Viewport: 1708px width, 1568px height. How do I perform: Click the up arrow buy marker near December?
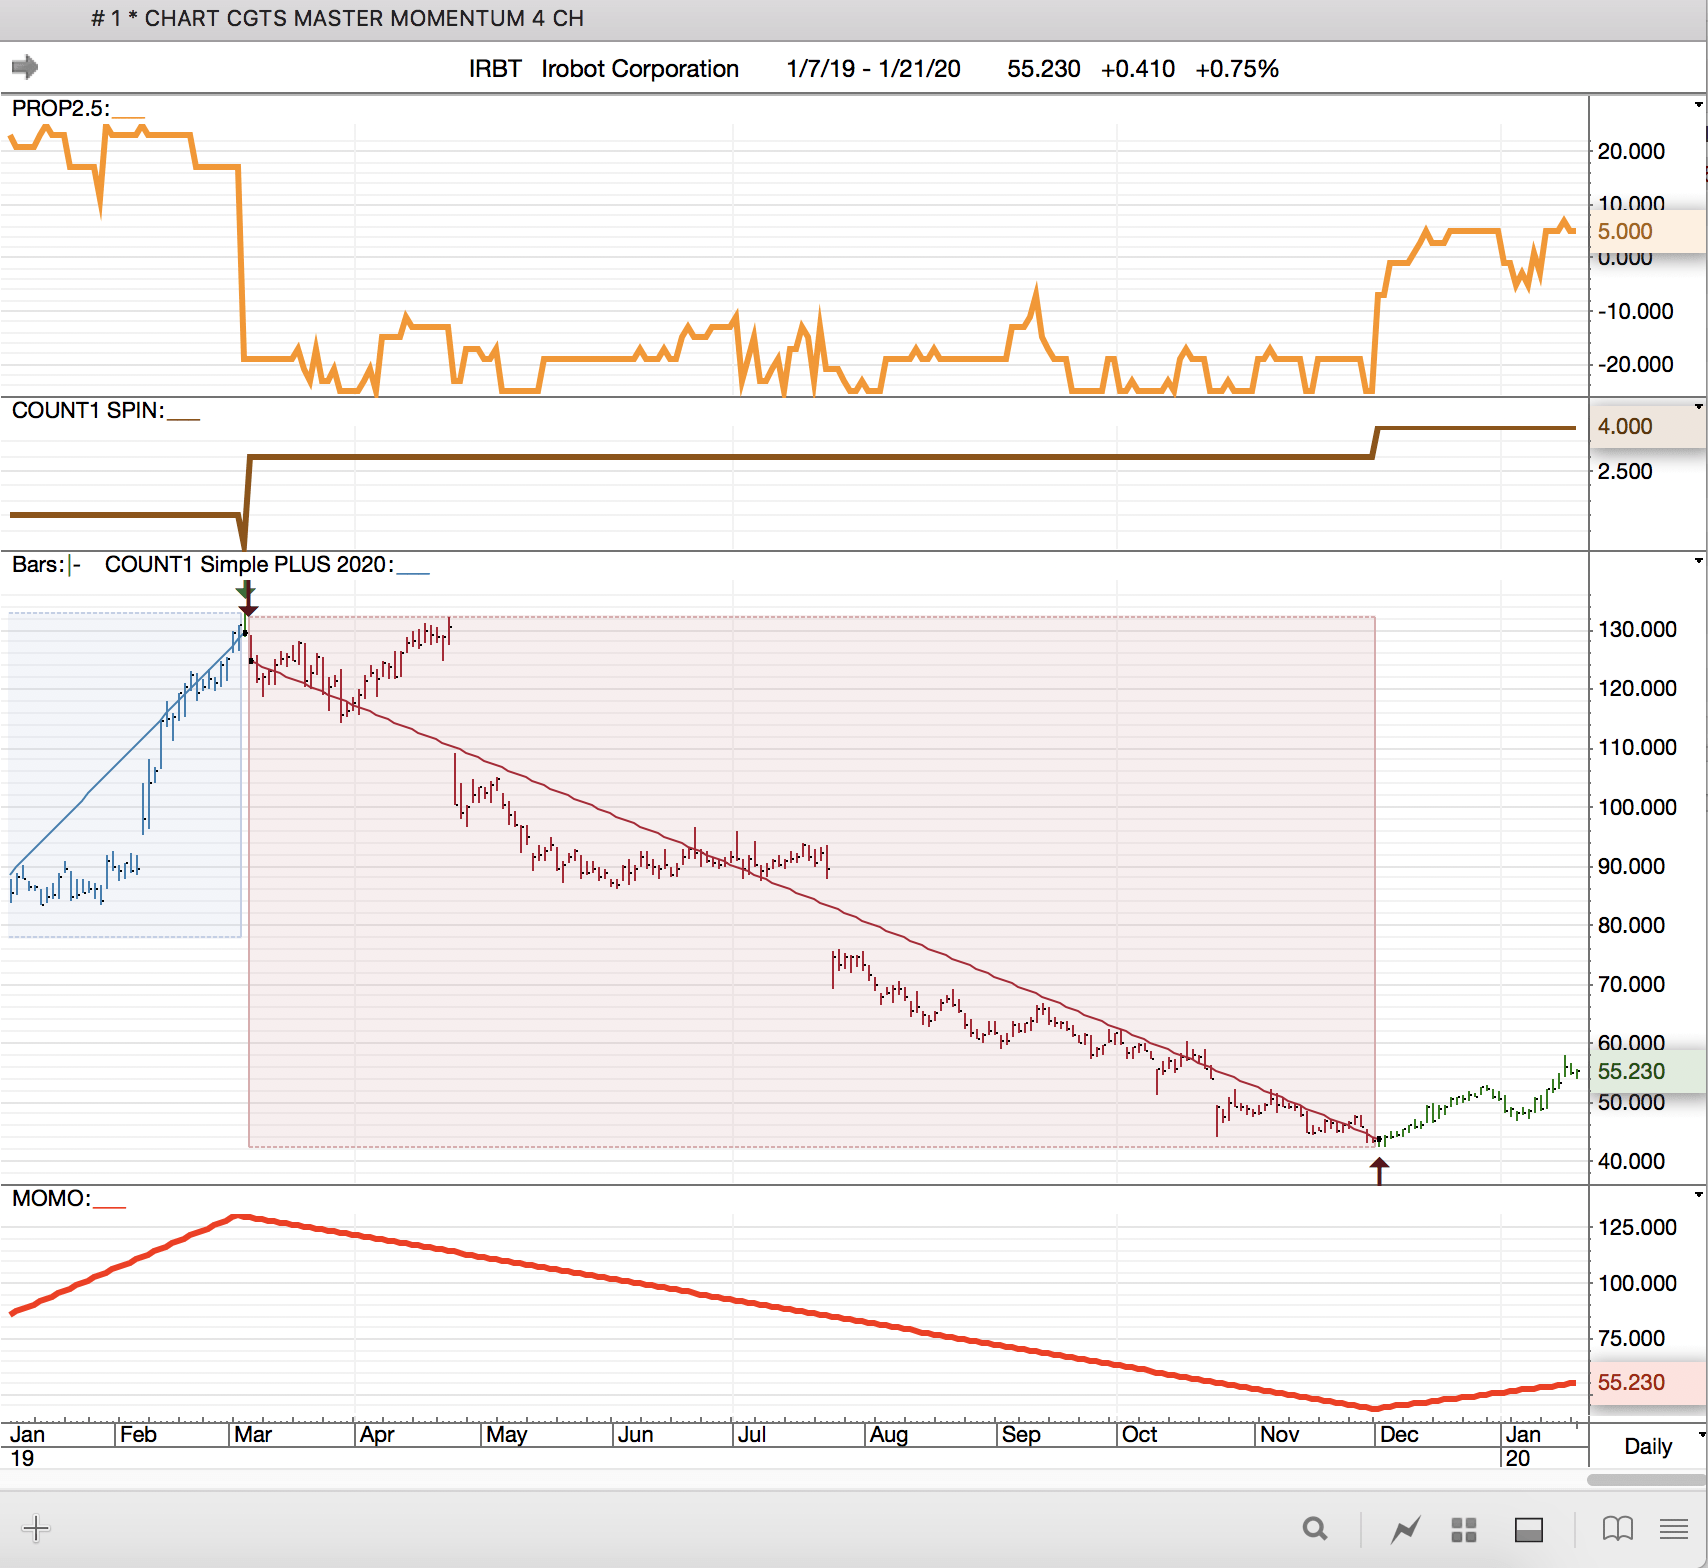(1380, 1170)
